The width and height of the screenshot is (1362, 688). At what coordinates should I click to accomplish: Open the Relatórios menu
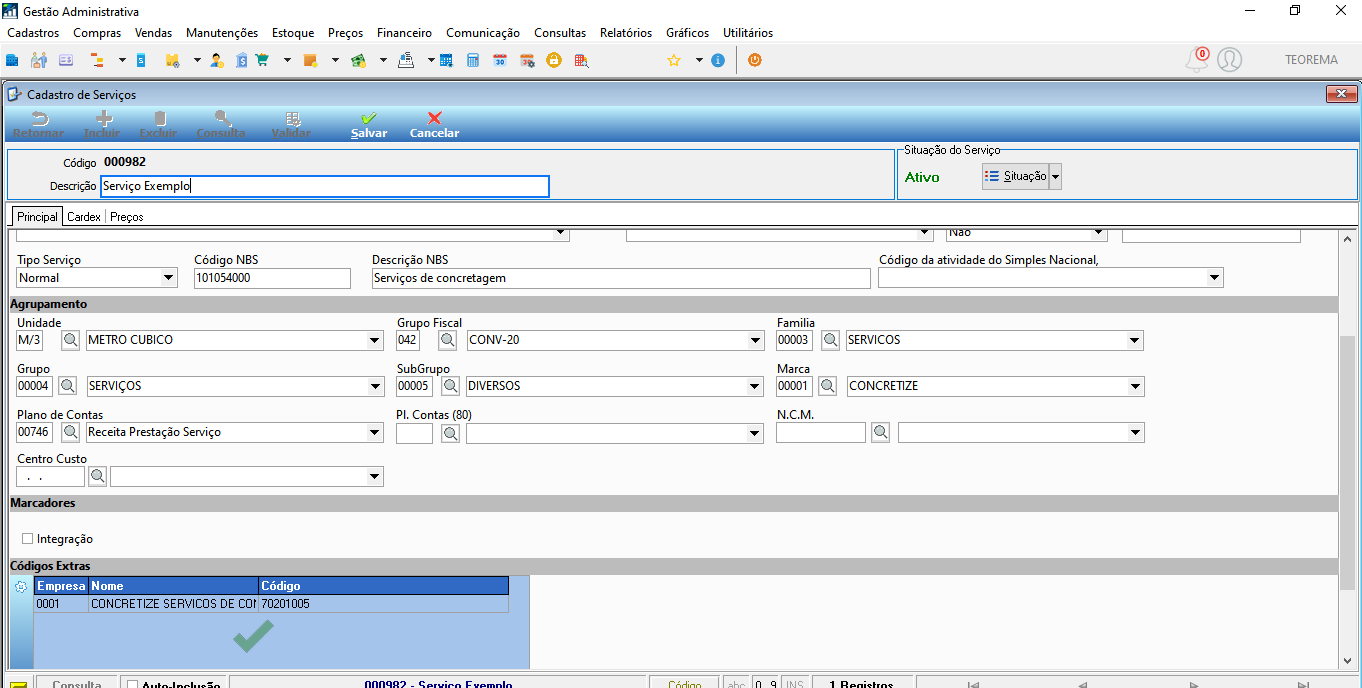(x=626, y=33)
